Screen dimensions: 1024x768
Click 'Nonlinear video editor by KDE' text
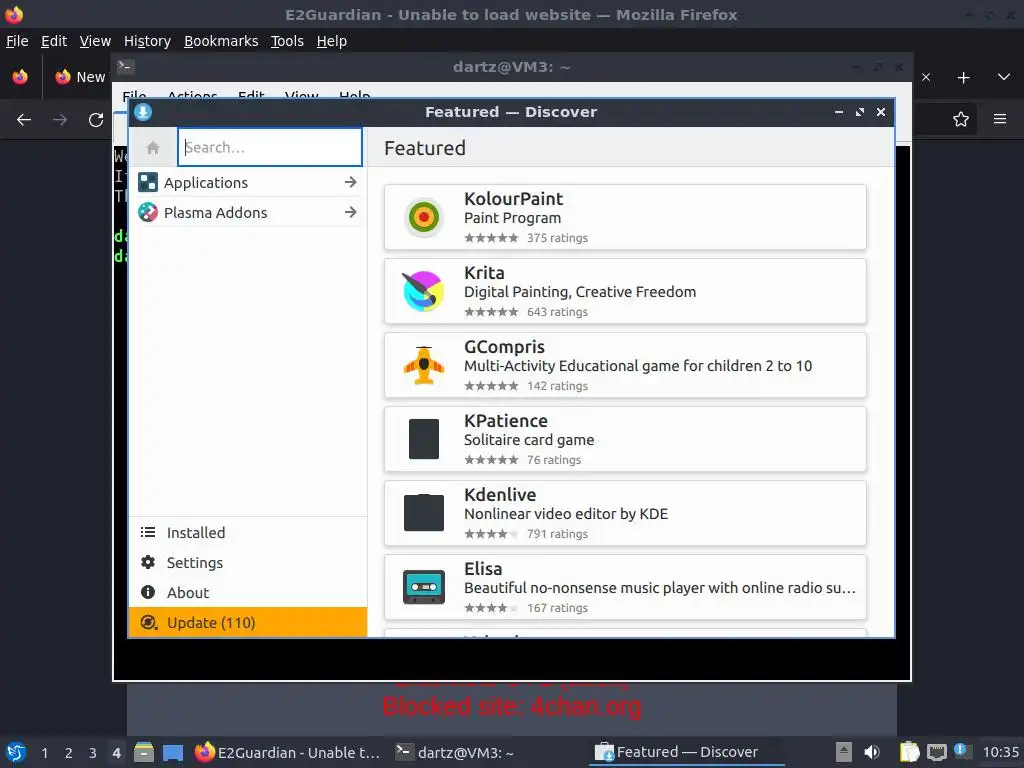point(566,514)
